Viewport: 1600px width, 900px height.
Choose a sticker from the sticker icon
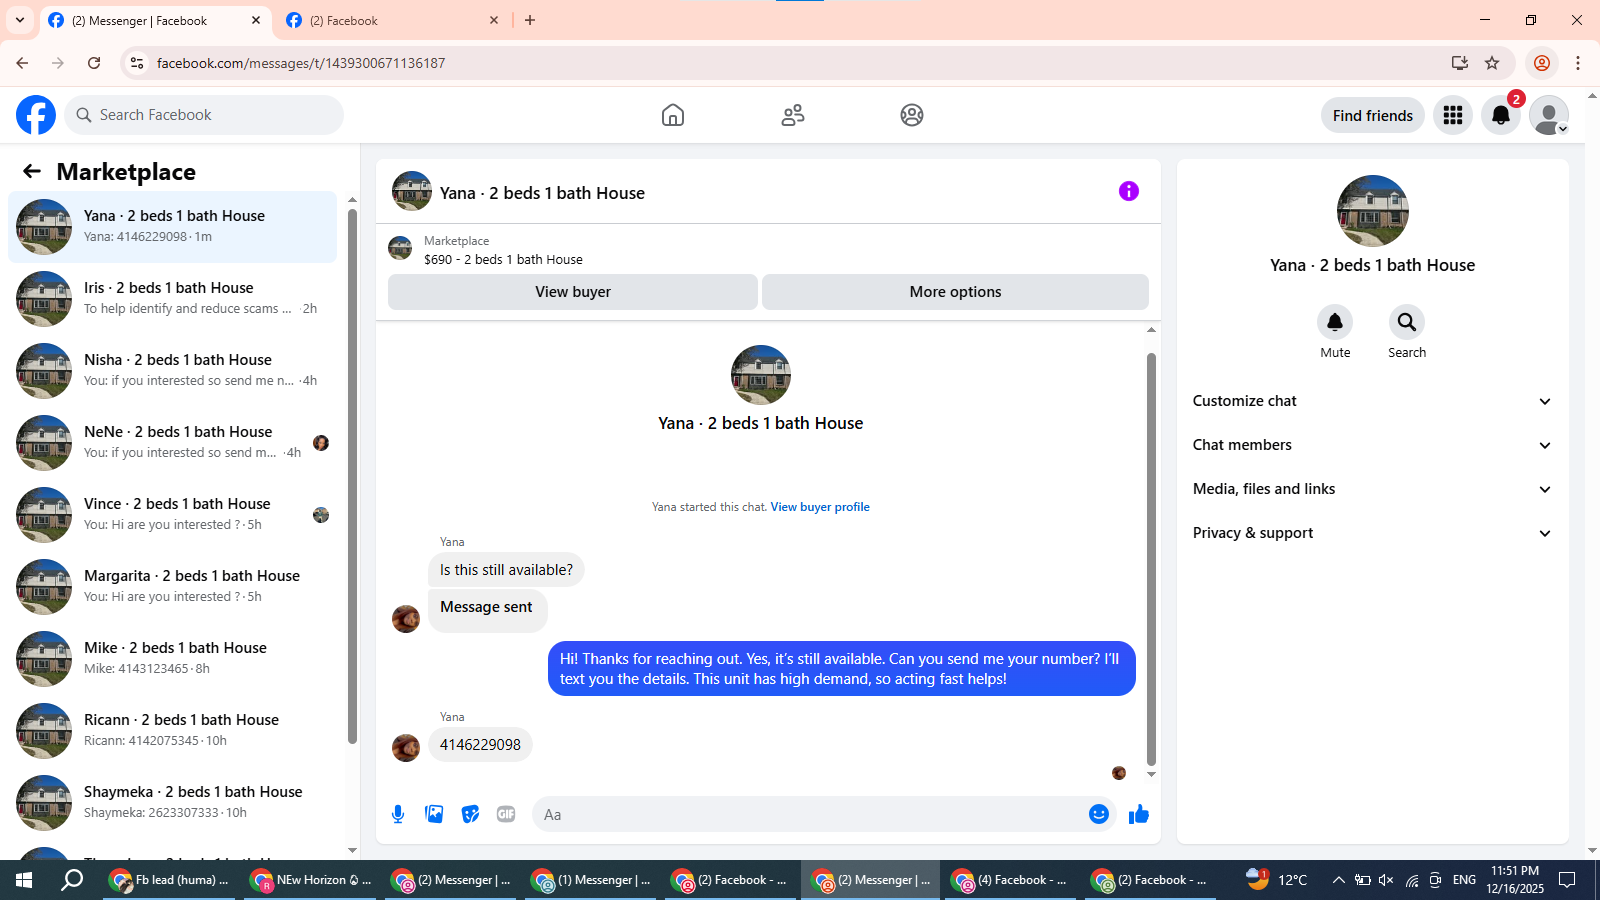[x=470, y=814]
